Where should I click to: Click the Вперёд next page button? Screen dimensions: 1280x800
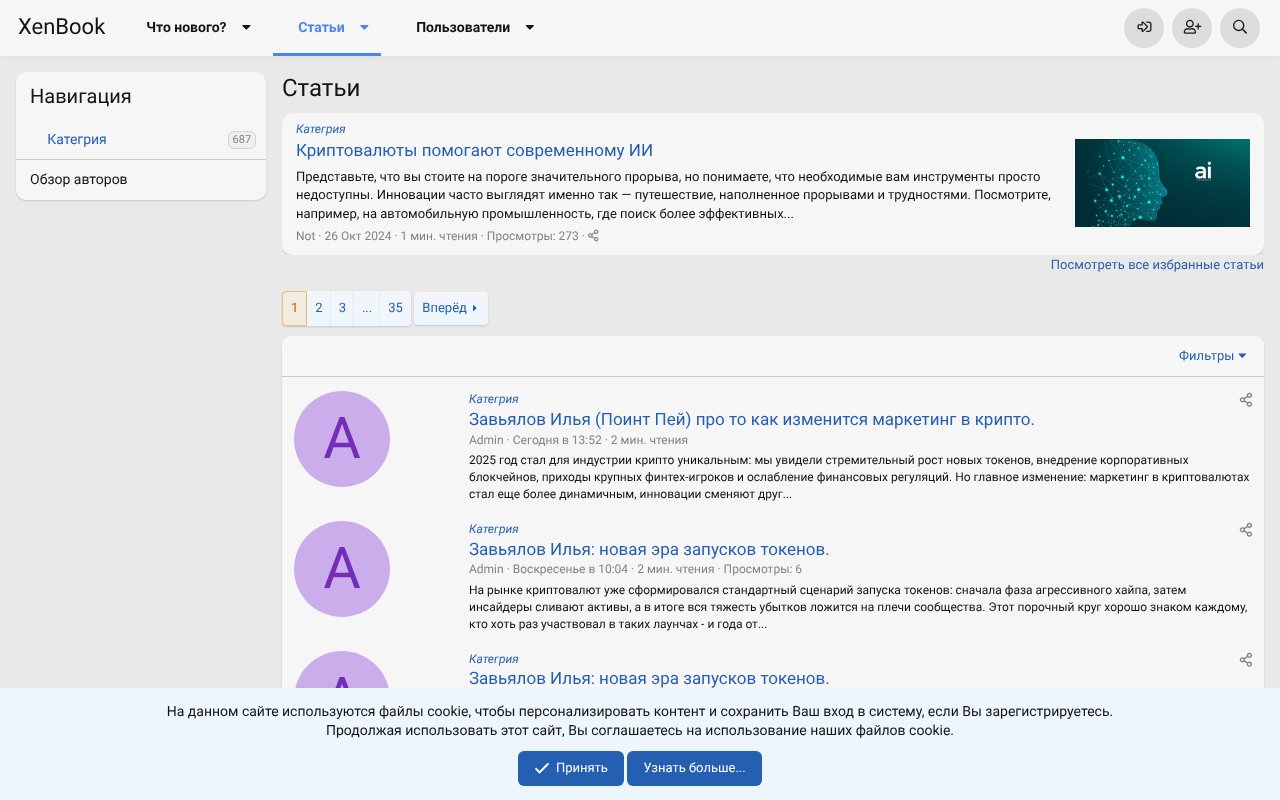[x=450, y=308]
